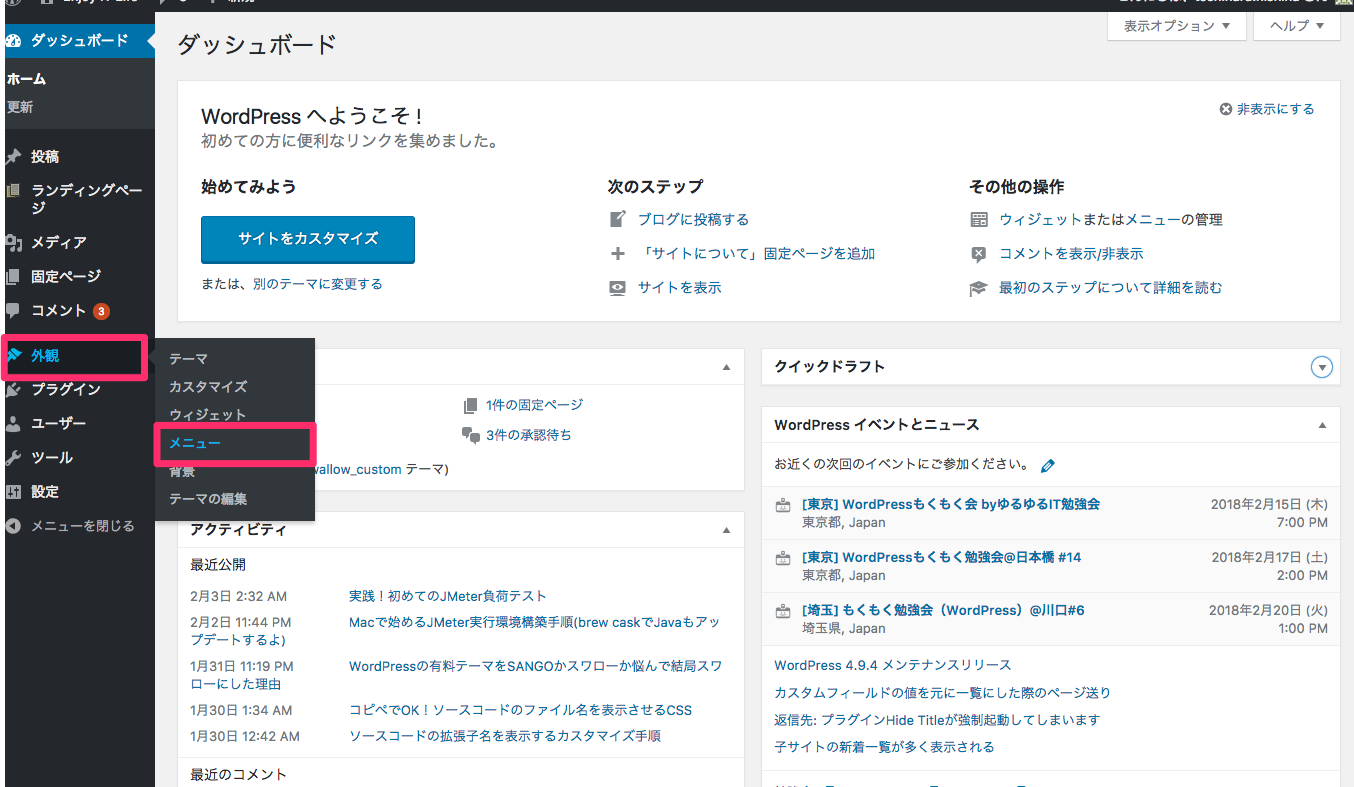This screenshot has width=1354, height=787.
Task: Open the 実践！初めてのJMeter負荷テスト post link
Action: point(447,597)
